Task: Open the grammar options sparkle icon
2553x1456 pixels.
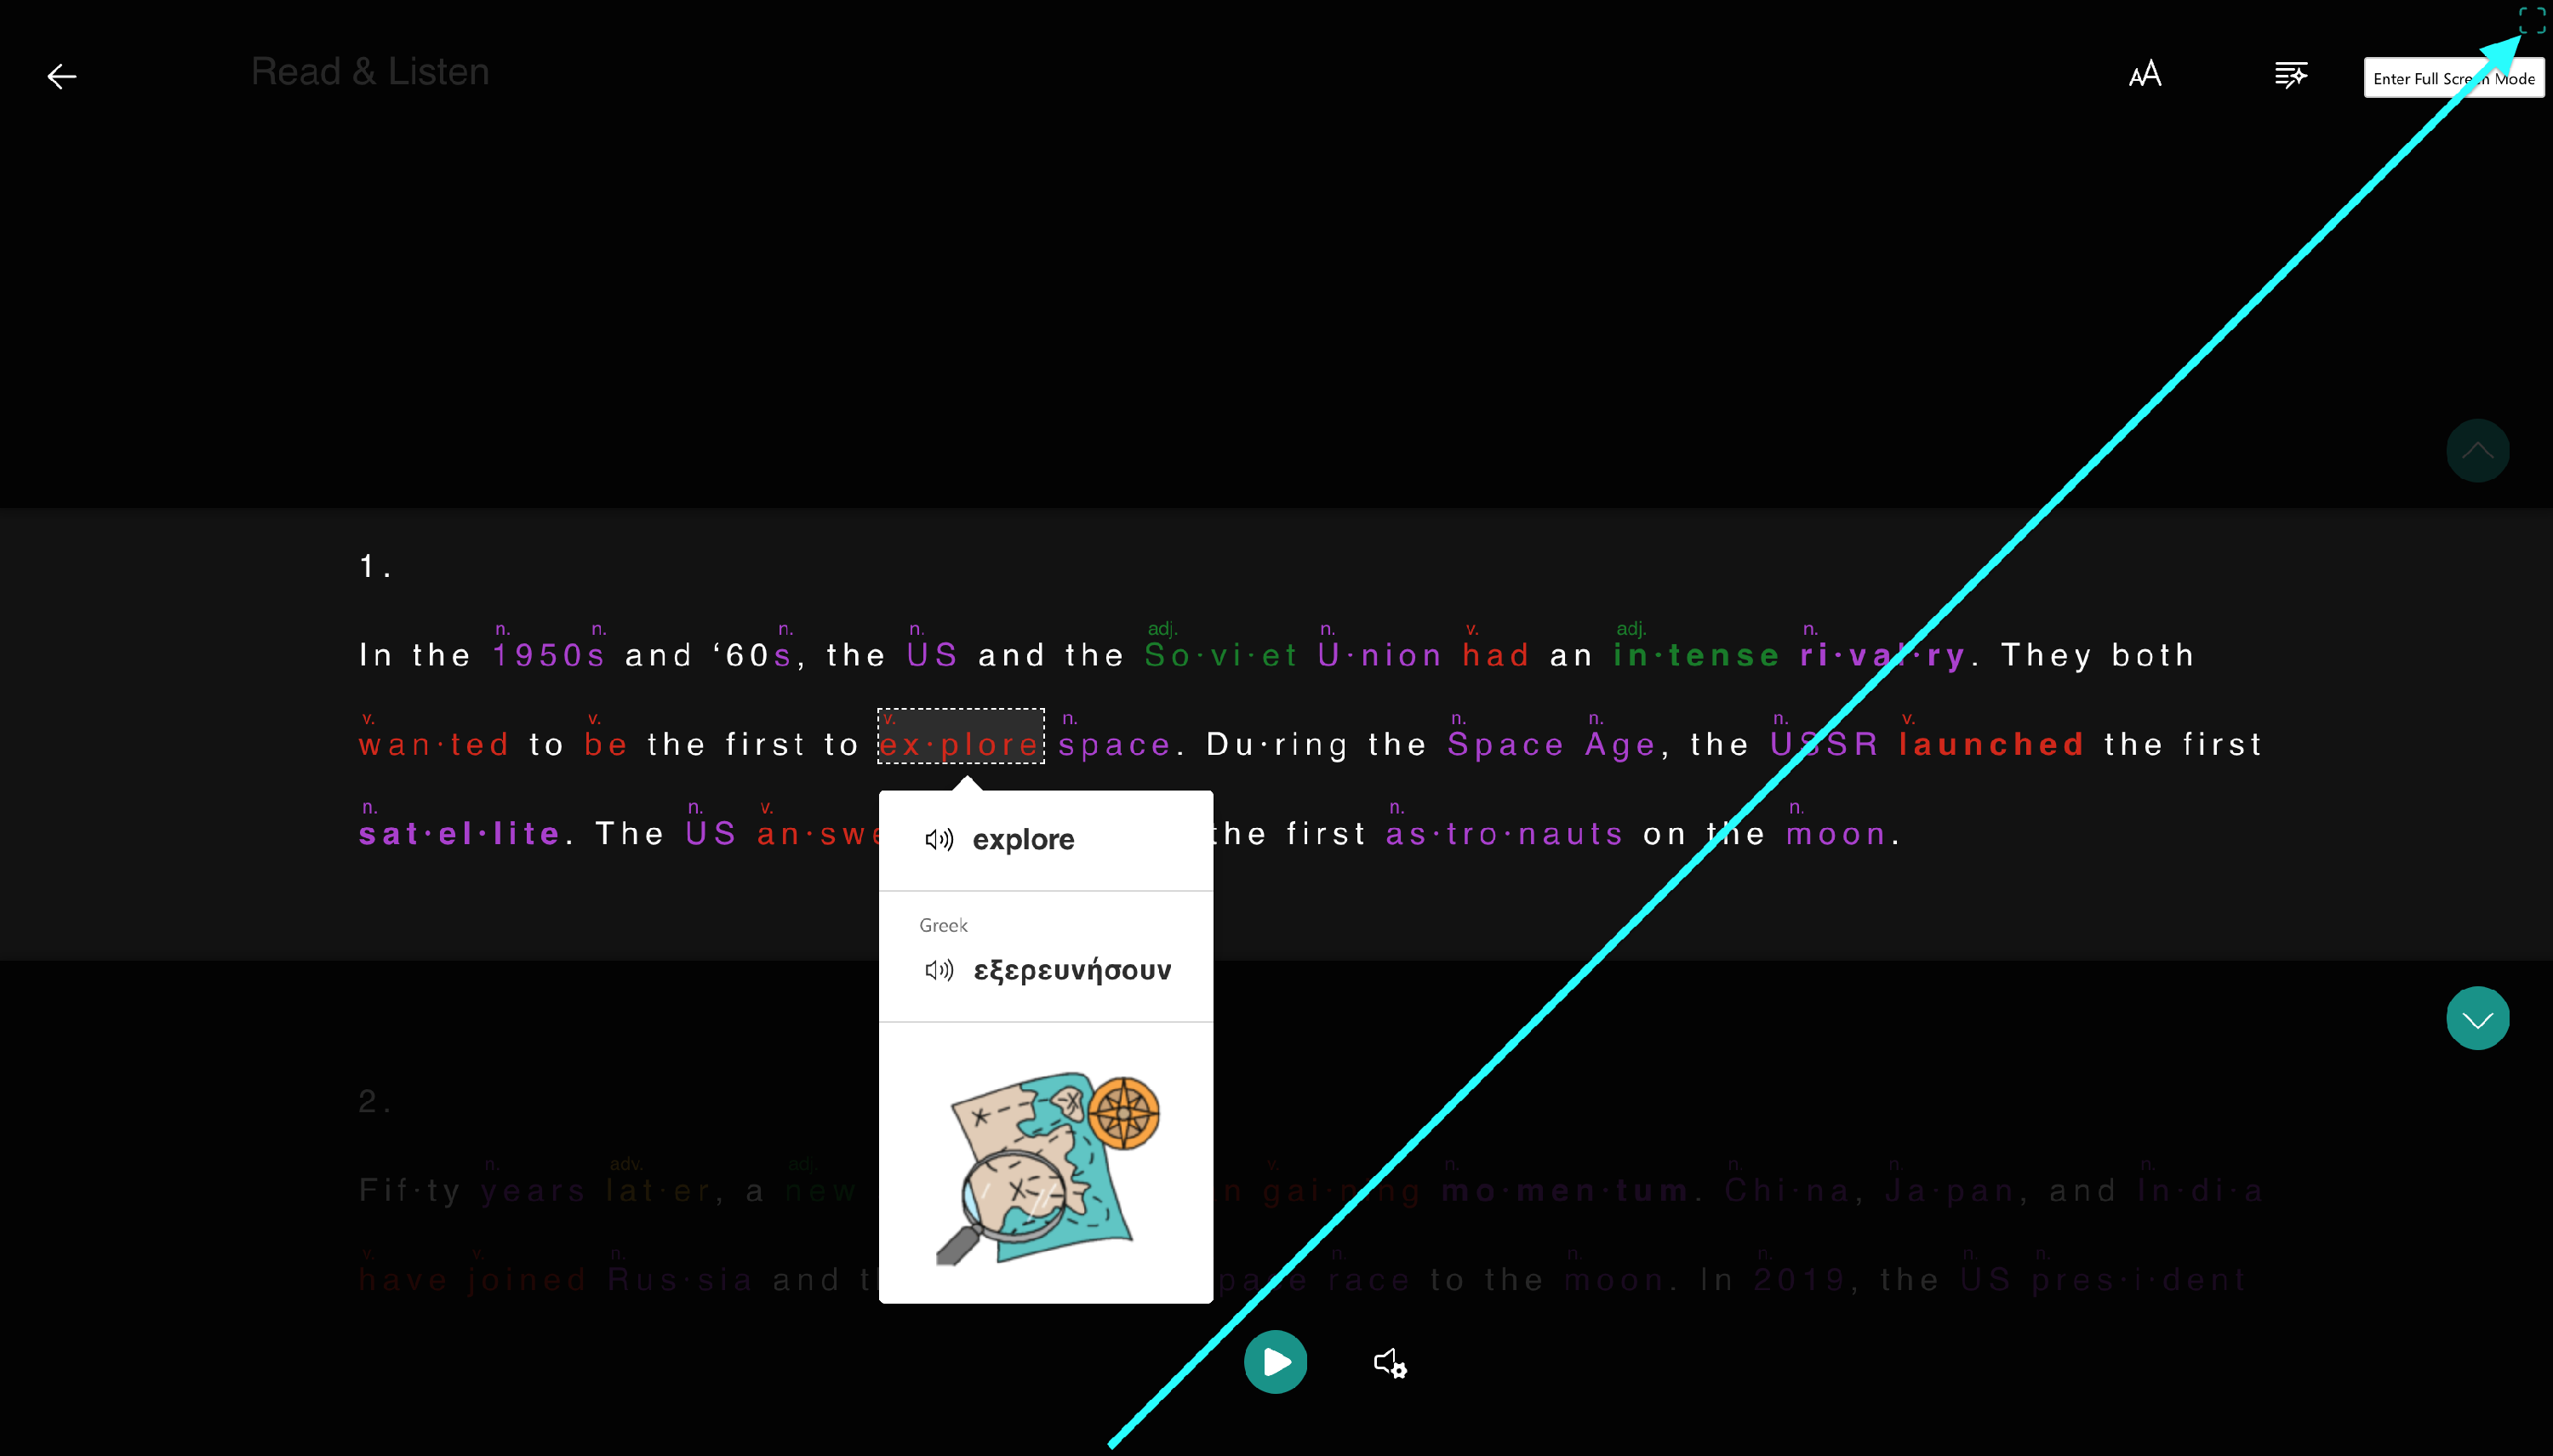Action: [2290, 75]
